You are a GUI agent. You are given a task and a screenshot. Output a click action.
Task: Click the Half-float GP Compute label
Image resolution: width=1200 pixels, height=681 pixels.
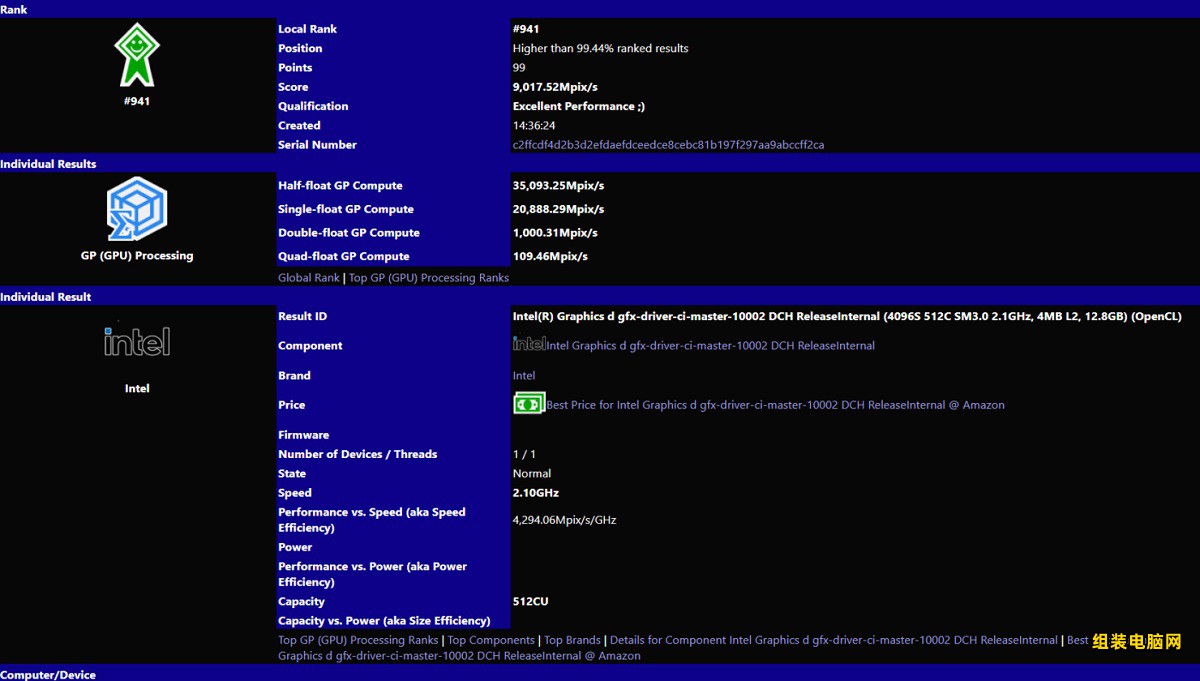(x=340, y=186)
